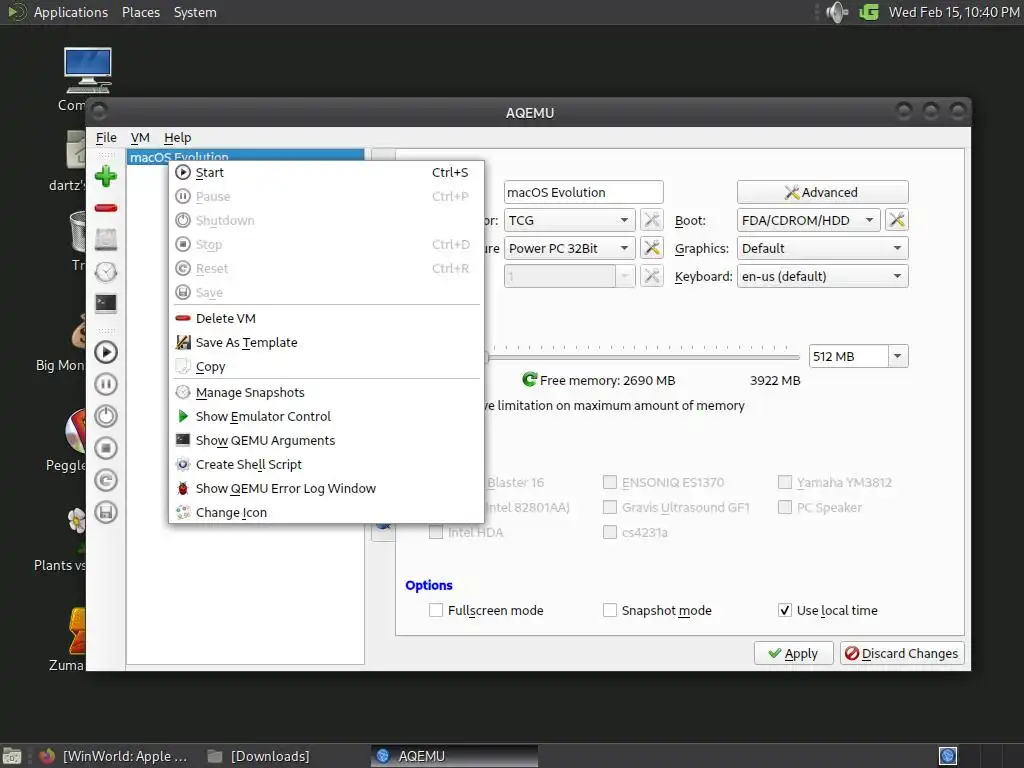Open the VM menu in AQEMU
The image size is (1024, 768).
click(140, 137)
